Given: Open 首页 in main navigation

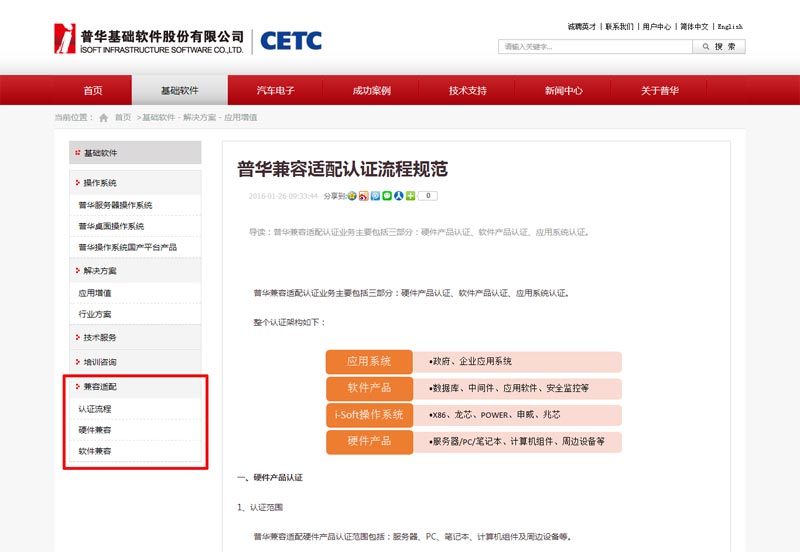Looking at the screenshot, I should (93, 90).
